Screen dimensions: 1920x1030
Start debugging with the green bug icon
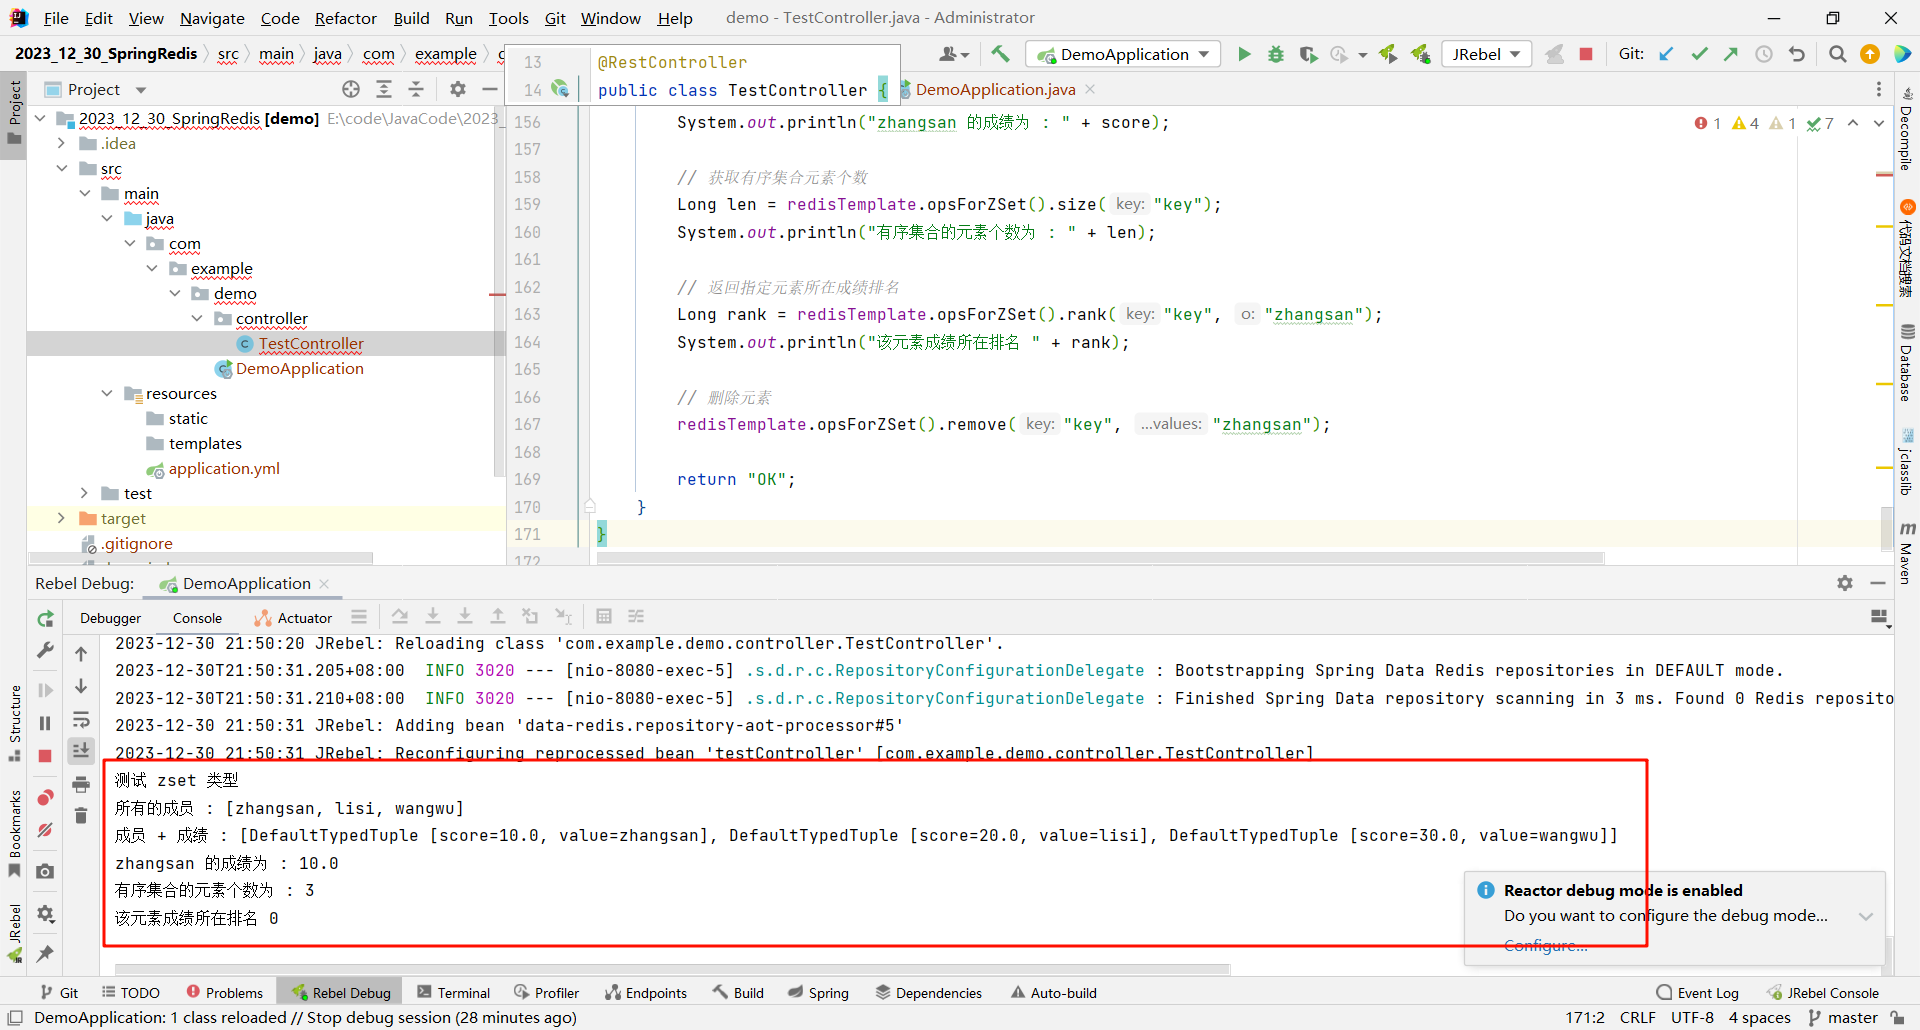pyautogui.click(x=1276, y=54)
